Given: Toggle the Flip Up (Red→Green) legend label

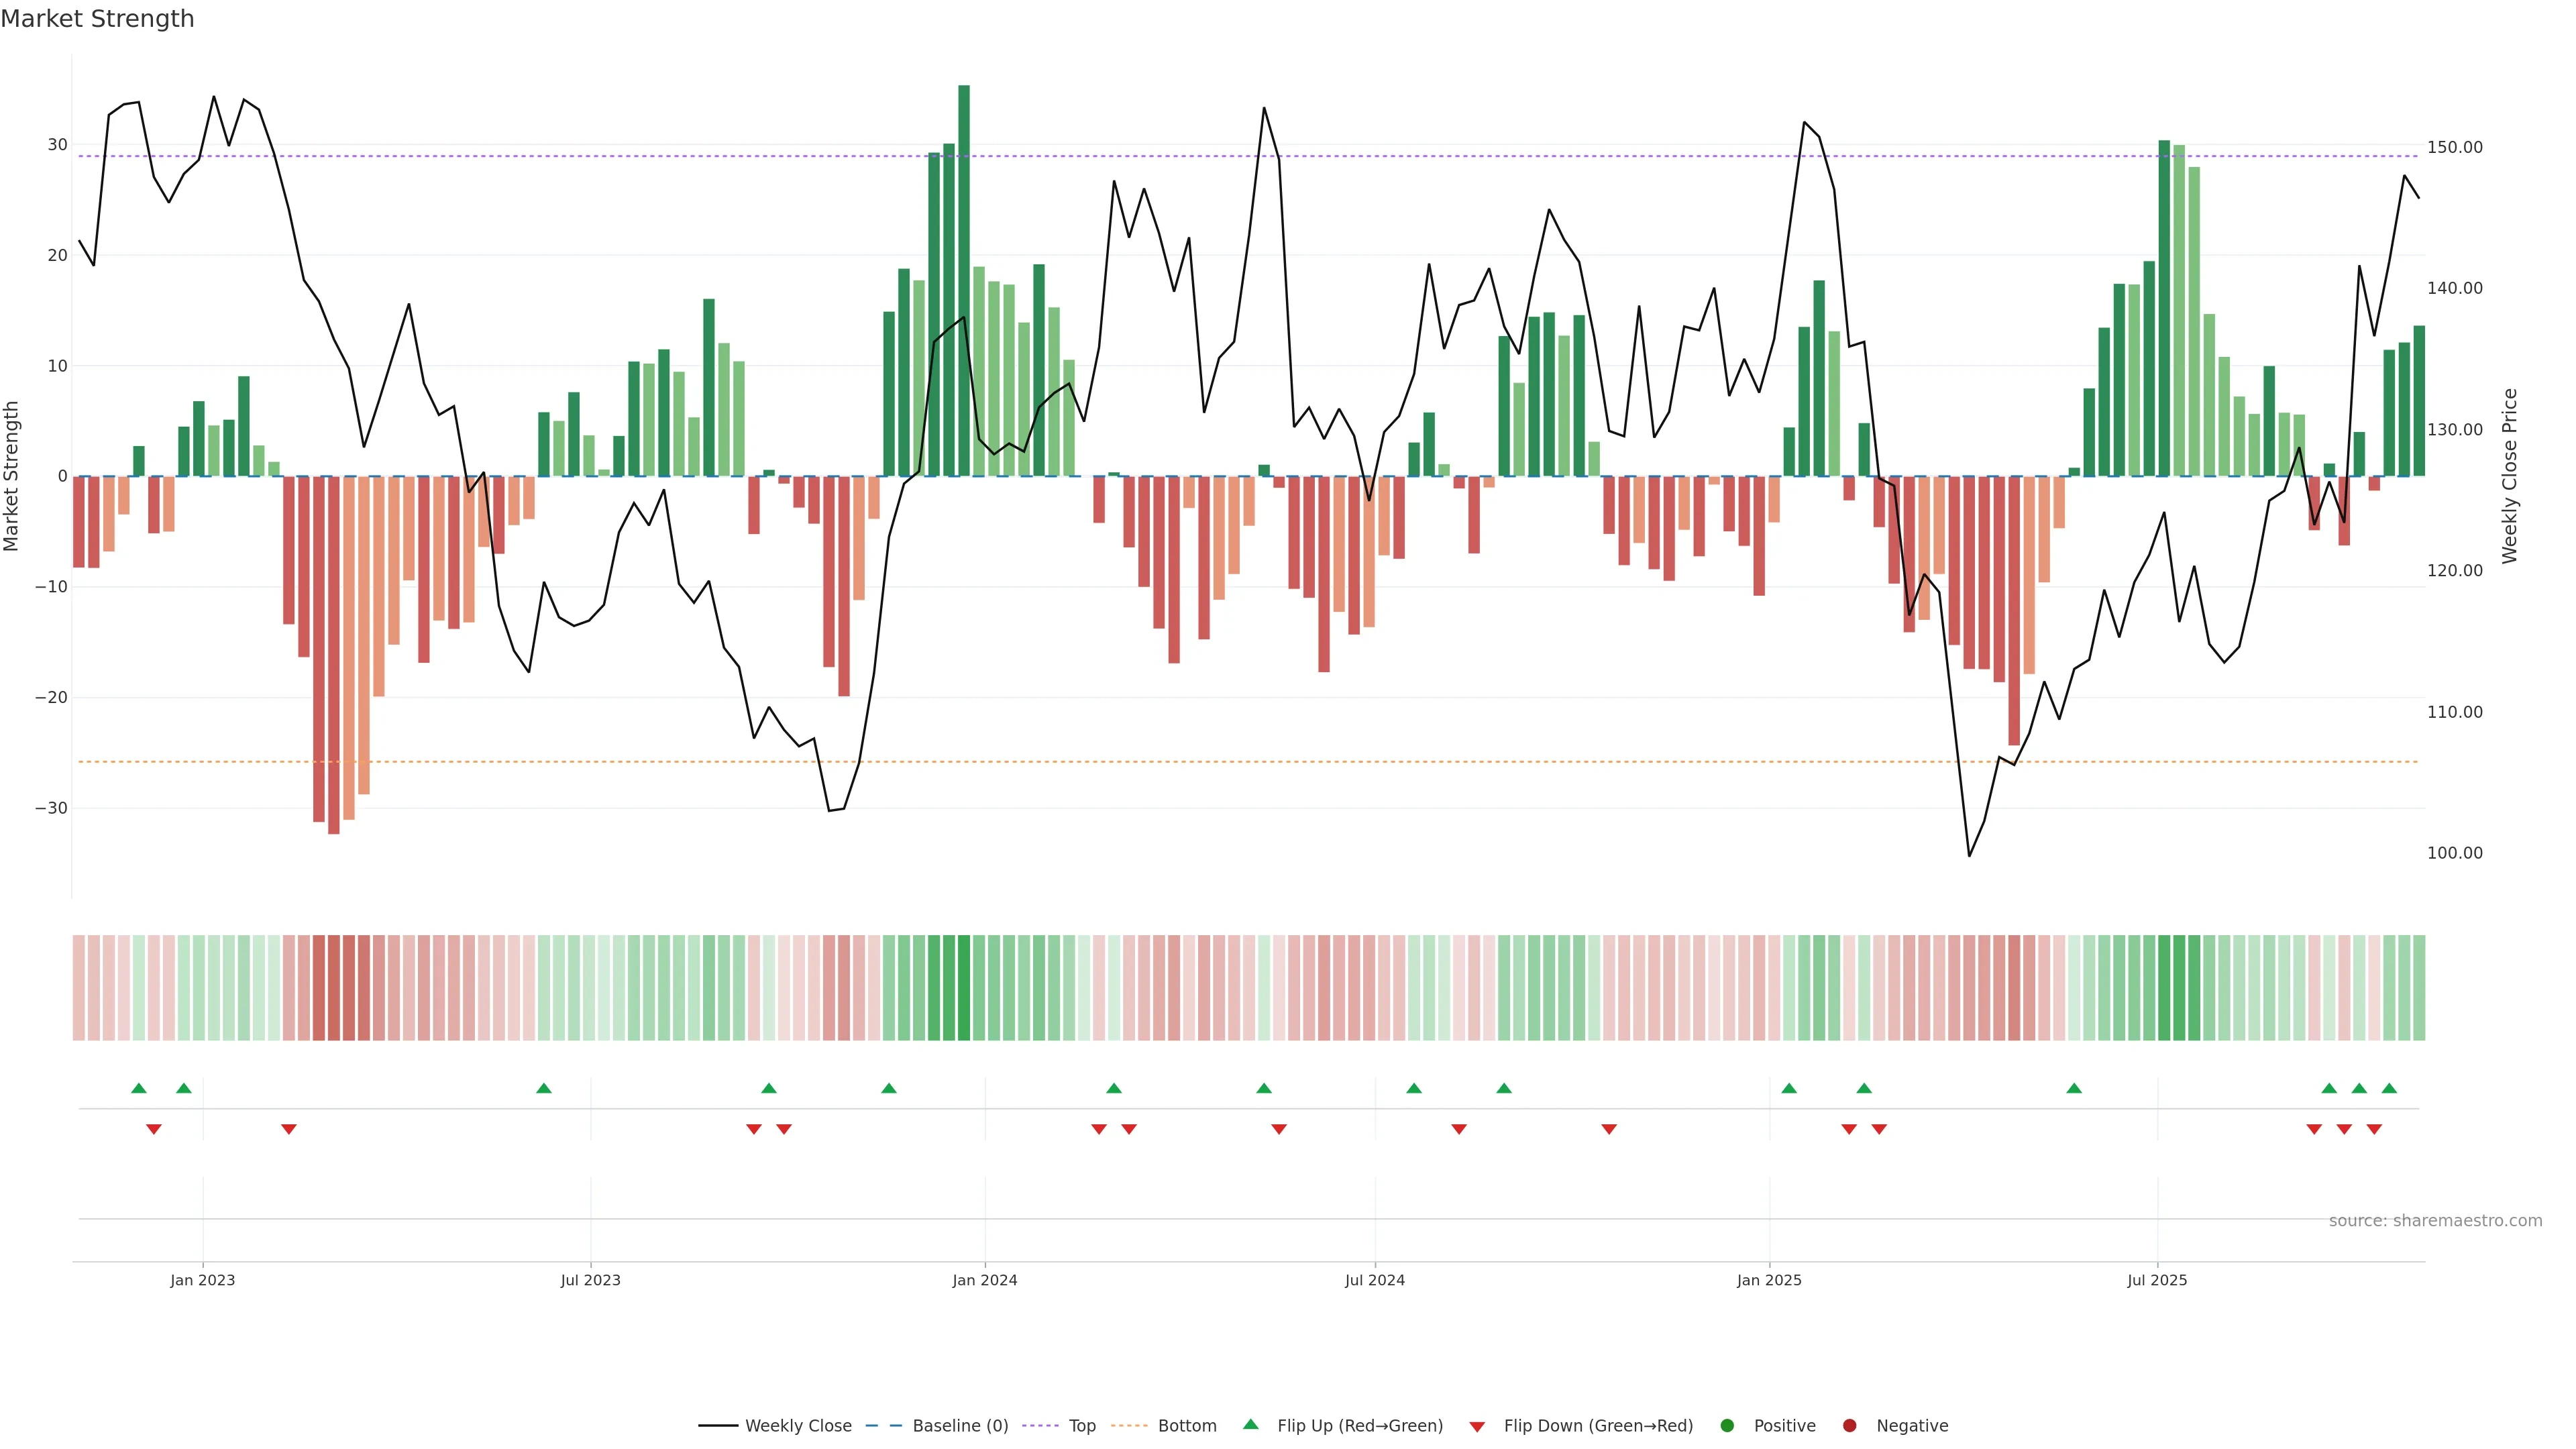Looking at the screenshot, I should pos(1360,1425).
